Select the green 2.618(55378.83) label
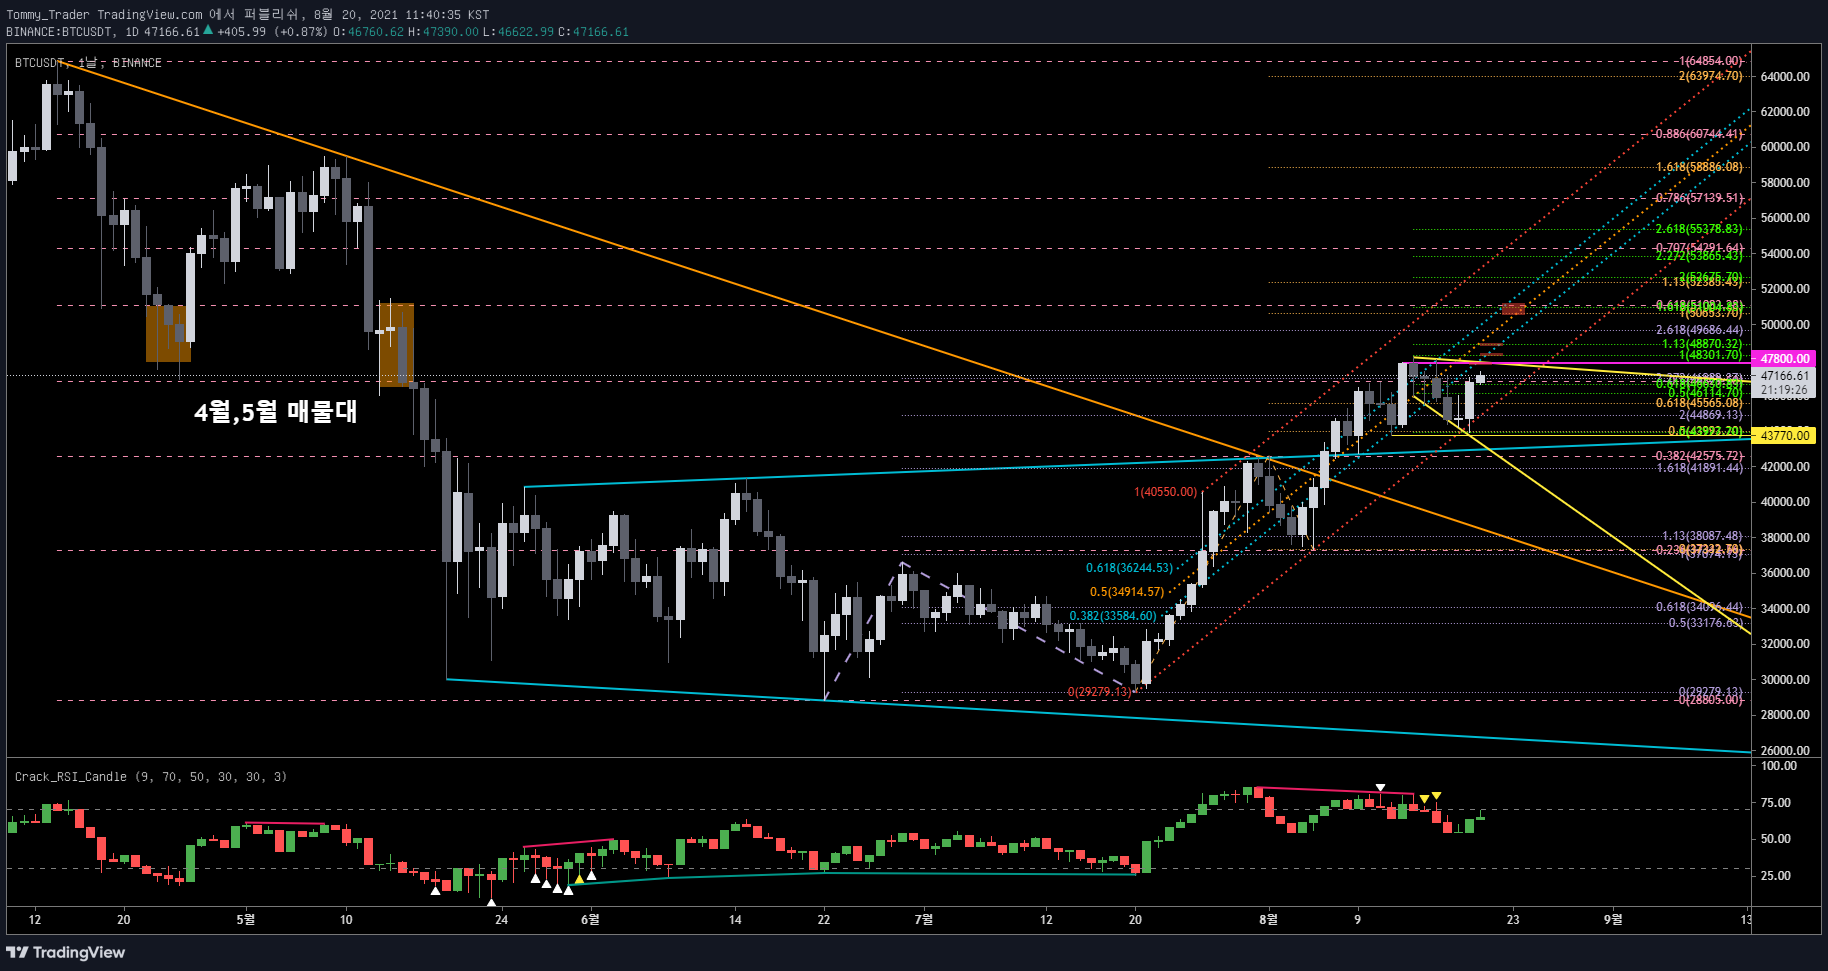 (x=1699, y=229)
